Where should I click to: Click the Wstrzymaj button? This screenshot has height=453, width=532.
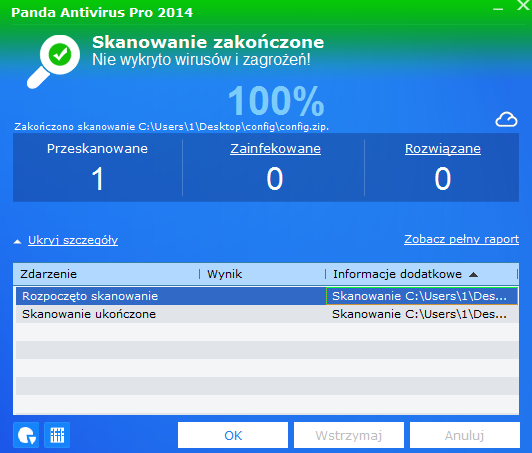(x=349, y=435)
